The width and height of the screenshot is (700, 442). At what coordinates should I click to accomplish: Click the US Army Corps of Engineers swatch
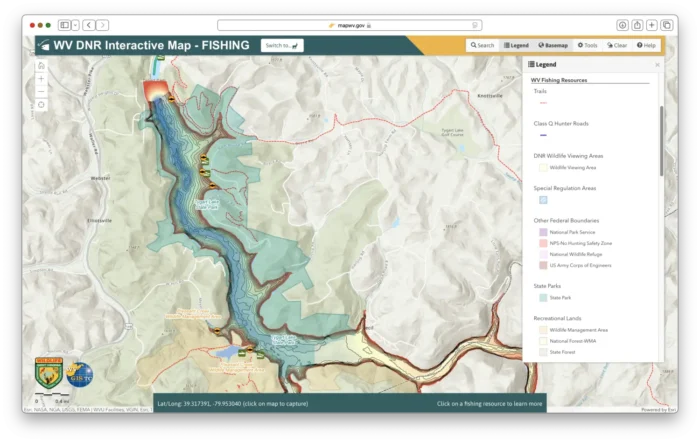tap(543, 265)
